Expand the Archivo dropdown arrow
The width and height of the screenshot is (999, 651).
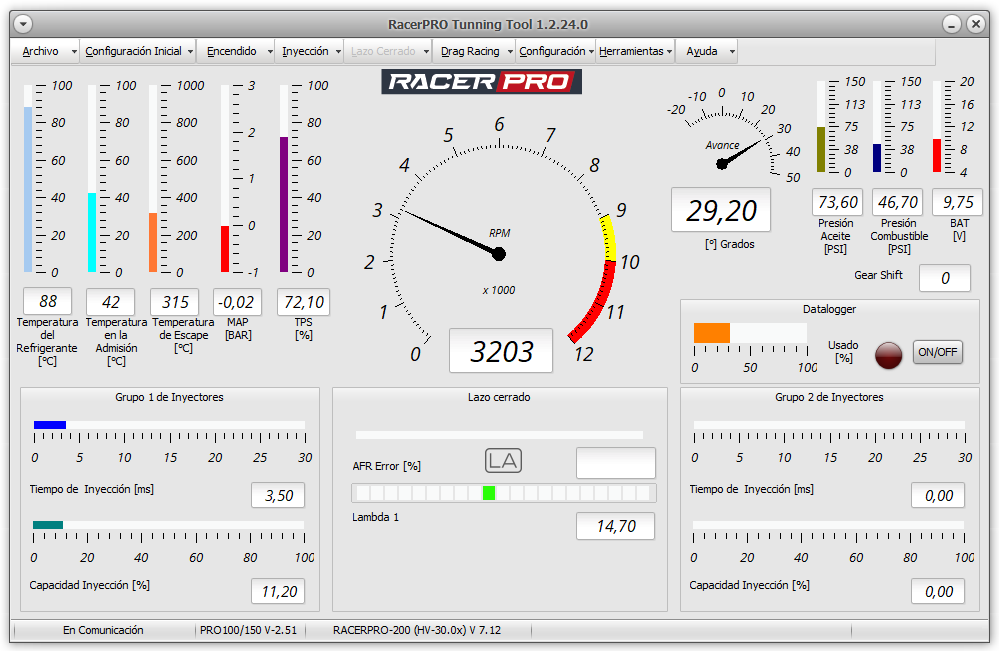[74, 52]
